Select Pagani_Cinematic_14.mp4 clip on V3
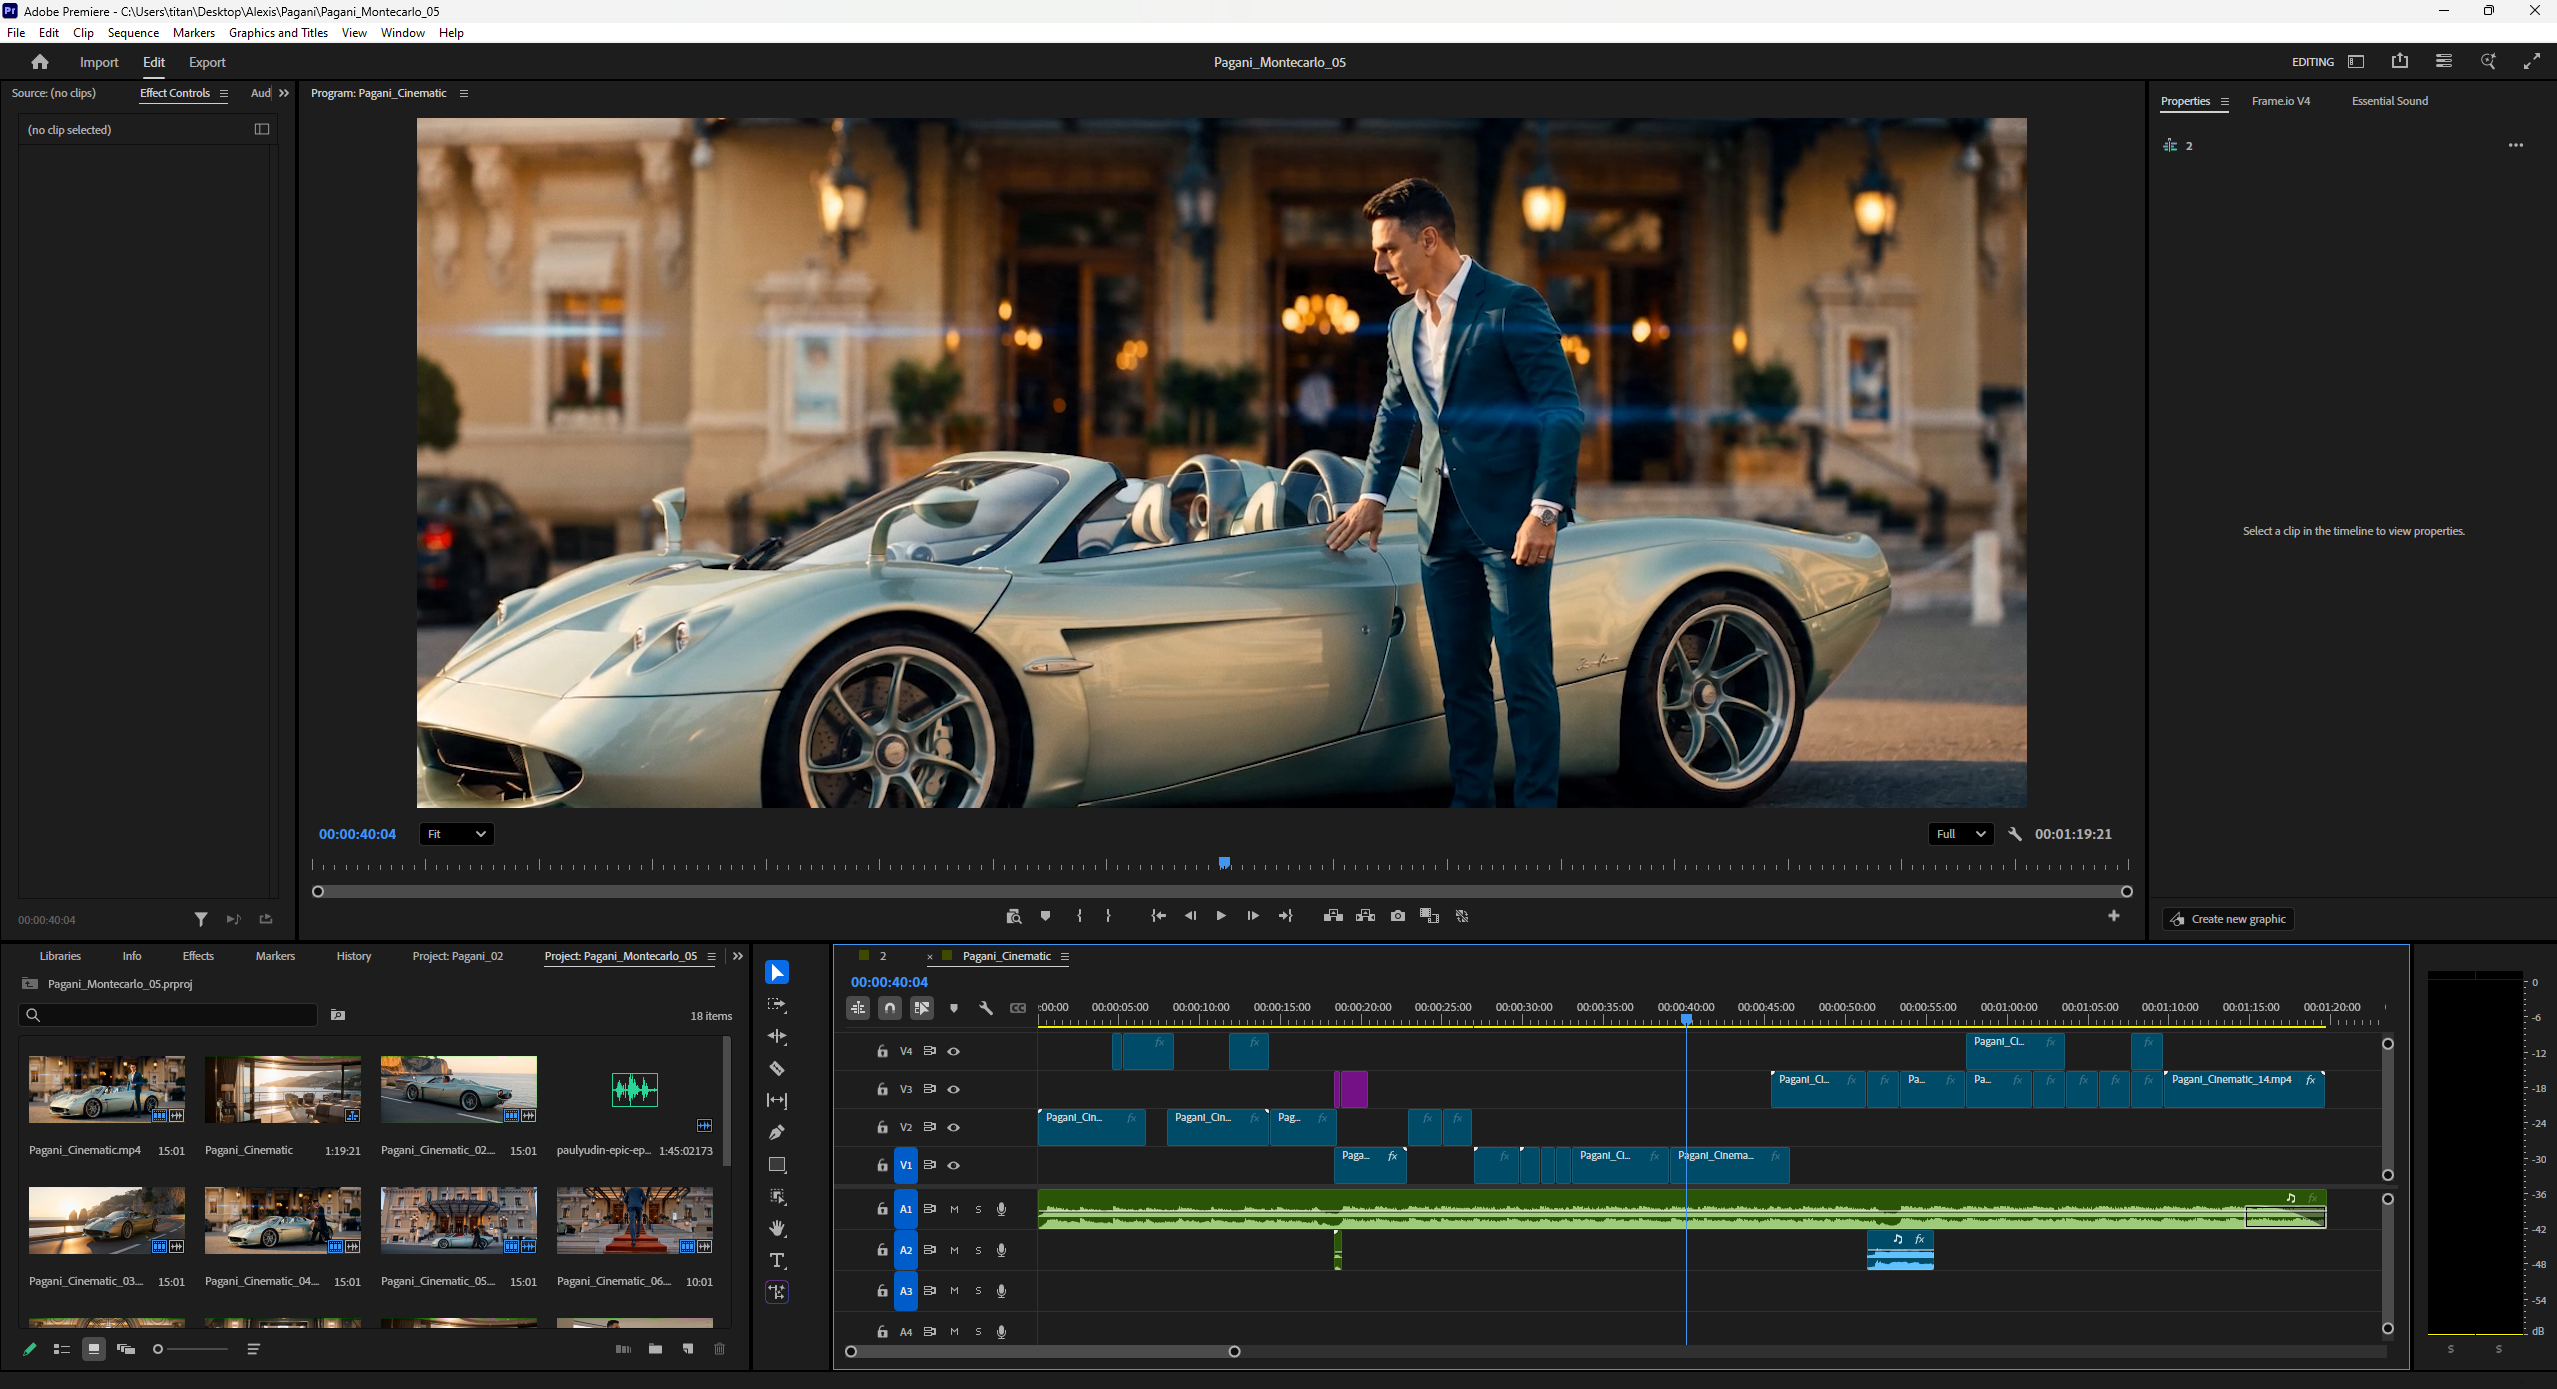This screenshot has width=2557, height=1389. tap(2244, 1089)
